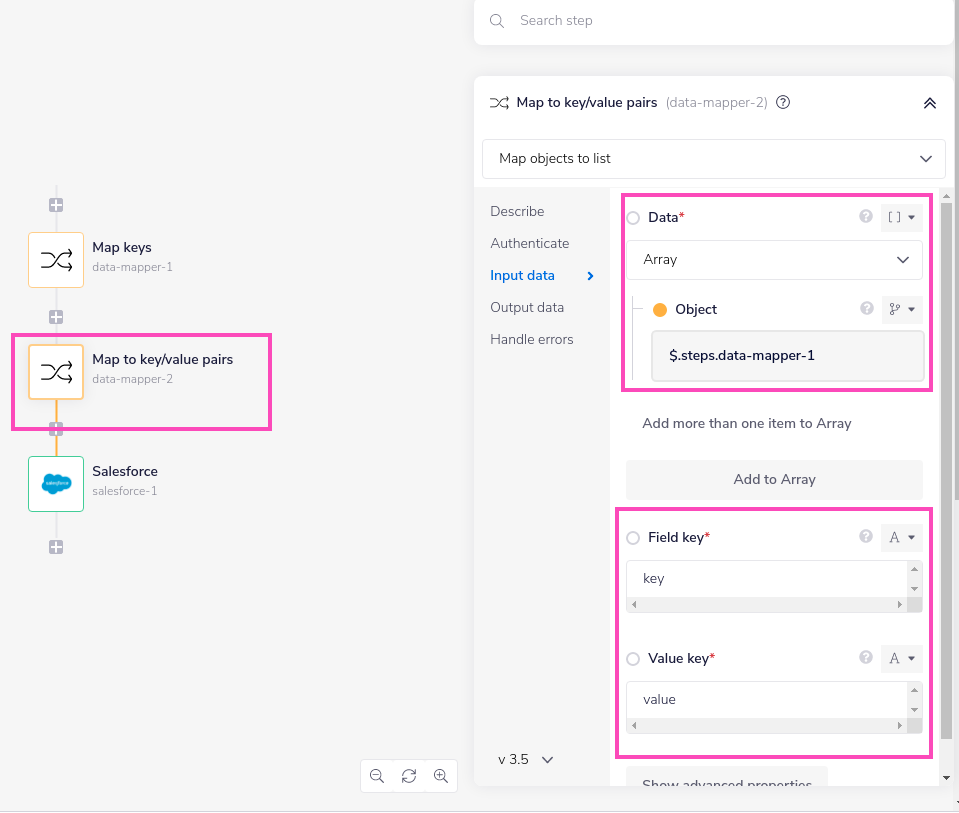Expand the Array type dropdown

[774, 260]
